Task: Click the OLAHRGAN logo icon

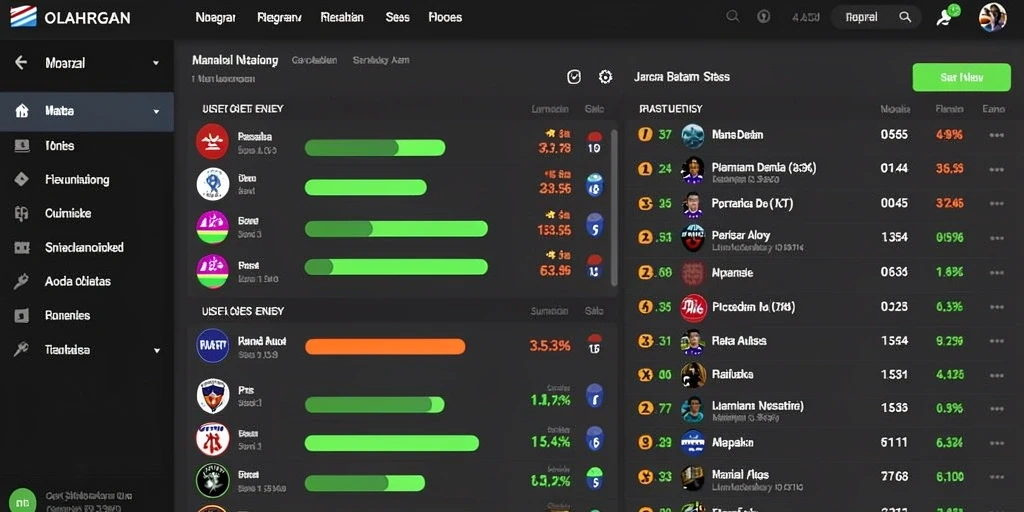Action: 23,16
